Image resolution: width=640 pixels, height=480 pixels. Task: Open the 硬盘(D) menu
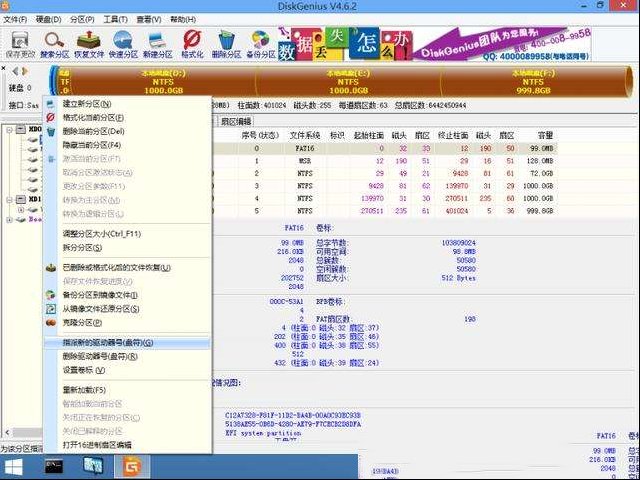click(49, 19)
